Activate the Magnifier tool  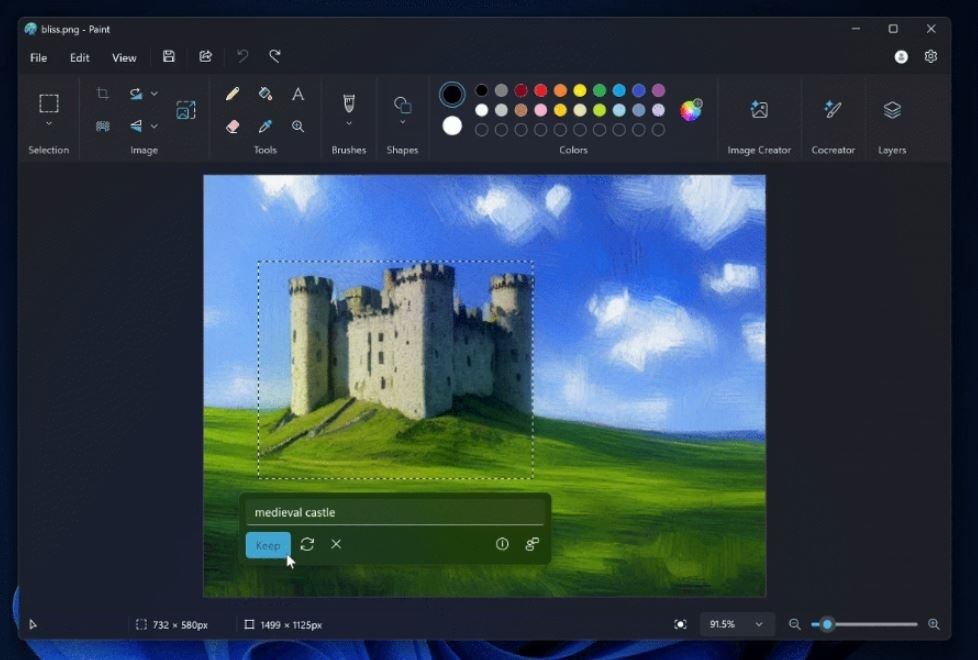(x=298, y=127)
